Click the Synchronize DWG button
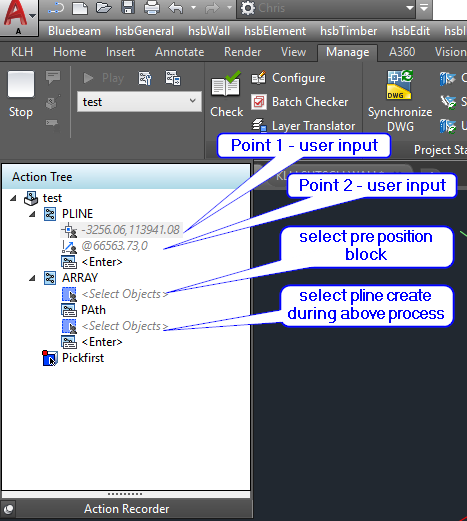The image size is (467, 521). click(x=400, y=101)
